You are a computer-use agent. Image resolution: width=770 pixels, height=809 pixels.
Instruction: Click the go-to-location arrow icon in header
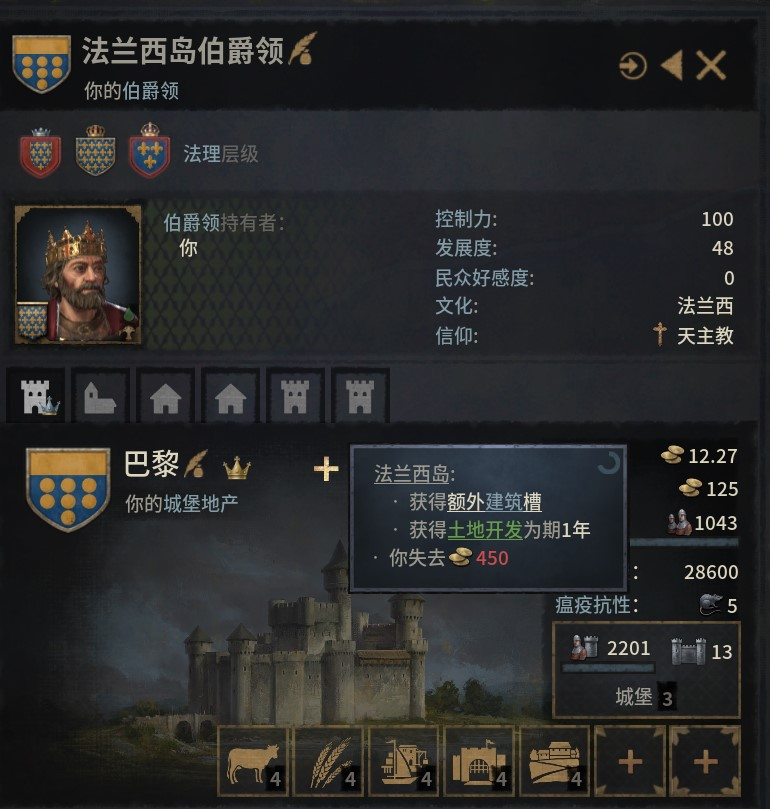[633, 66]
